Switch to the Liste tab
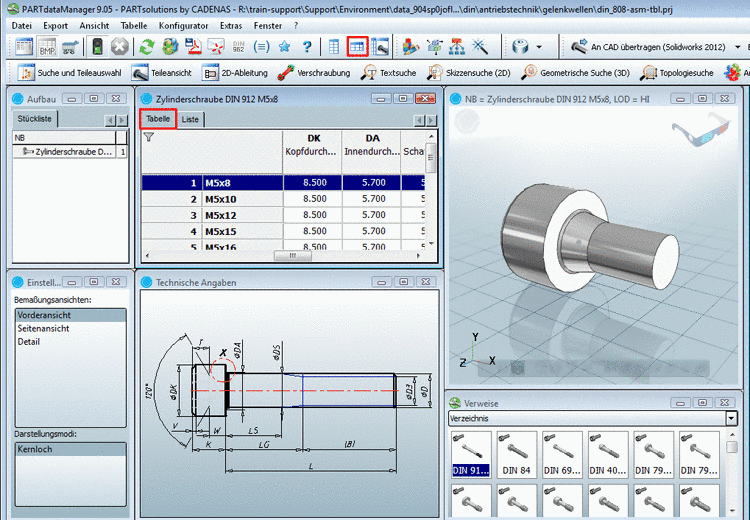This screenshot has width=750, height=520. [x=190, y=119]
